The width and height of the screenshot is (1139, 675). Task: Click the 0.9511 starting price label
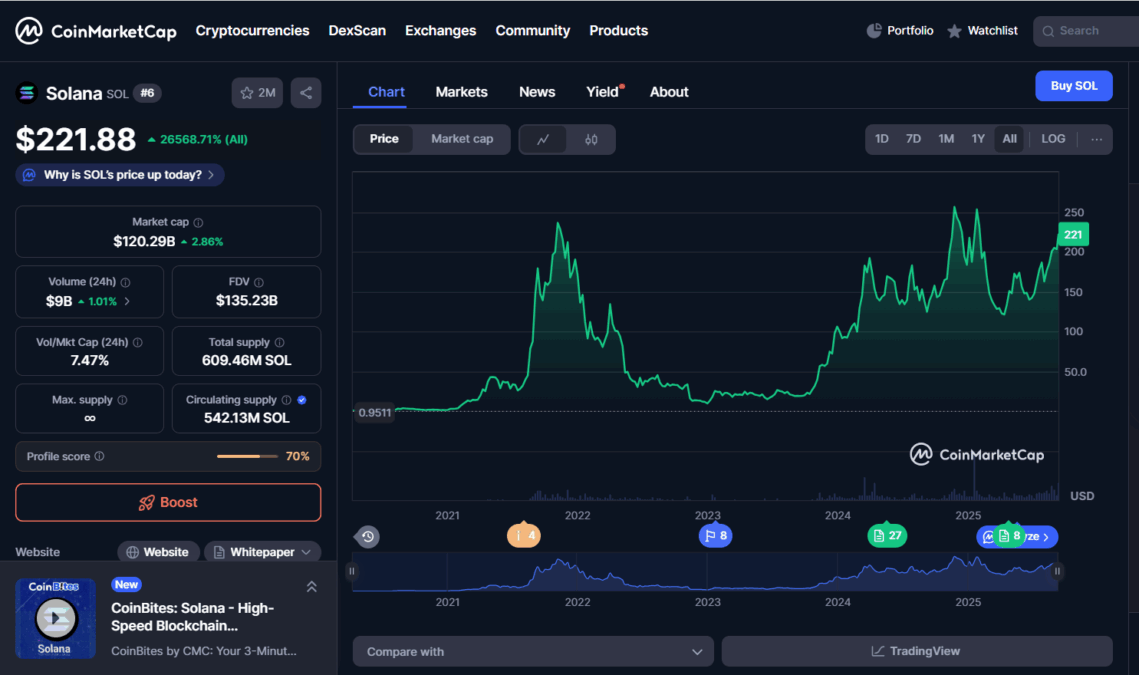point(374,413)
